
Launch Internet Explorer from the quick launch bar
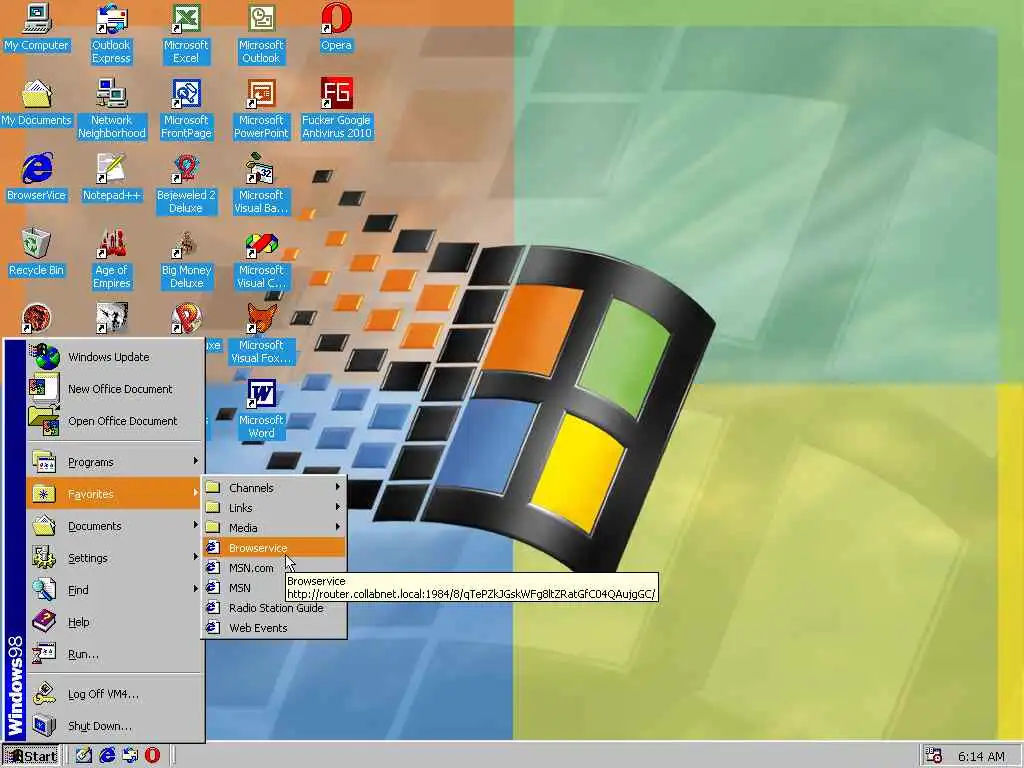click(x=106, y=756)
